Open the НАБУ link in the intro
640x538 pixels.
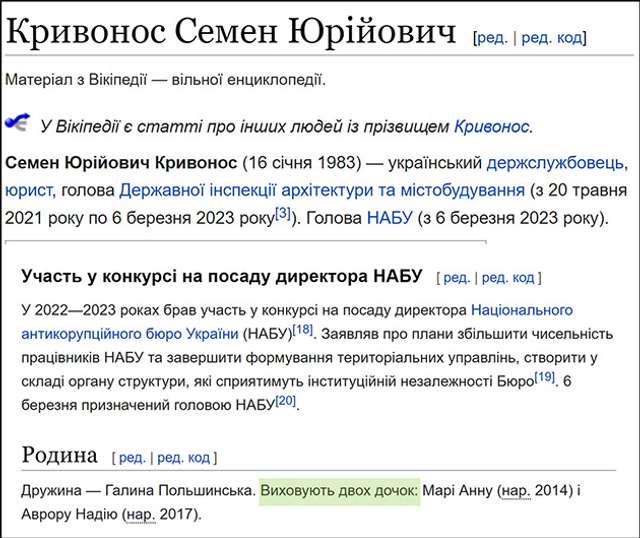[x=390, y=217]
